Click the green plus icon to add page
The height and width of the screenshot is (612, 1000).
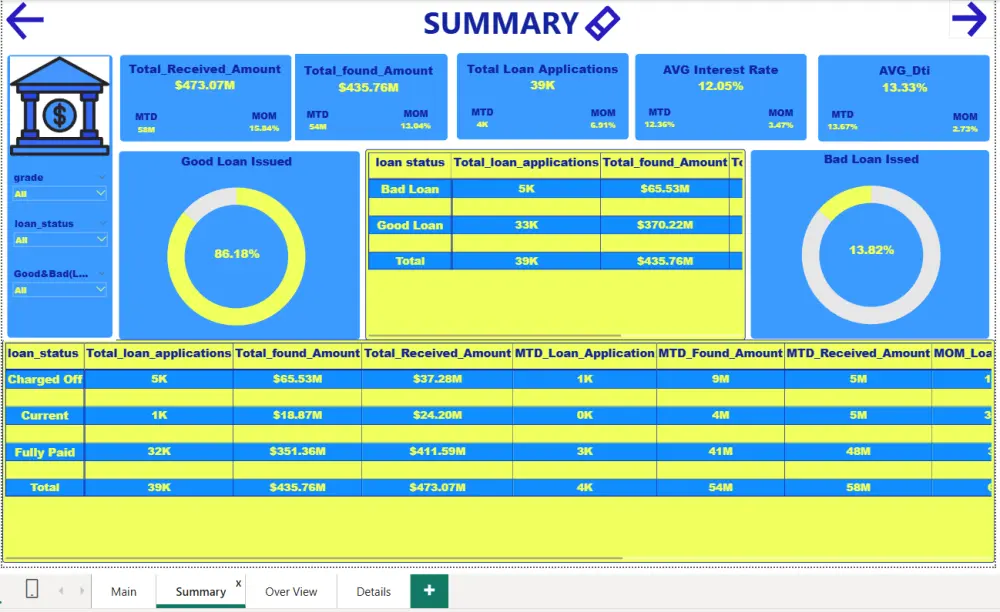click(429, 591)
